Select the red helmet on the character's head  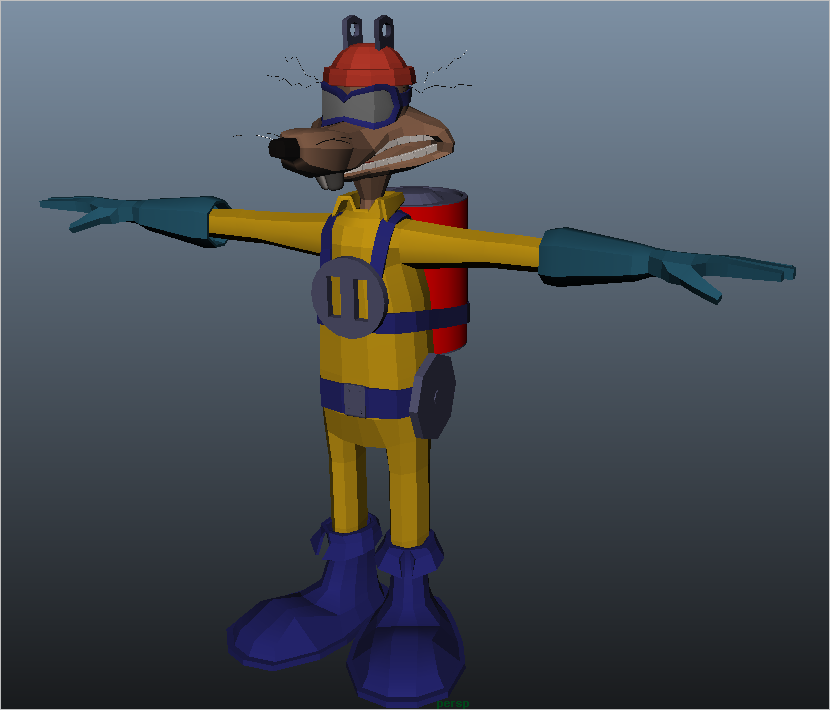[x=367, y=65]
